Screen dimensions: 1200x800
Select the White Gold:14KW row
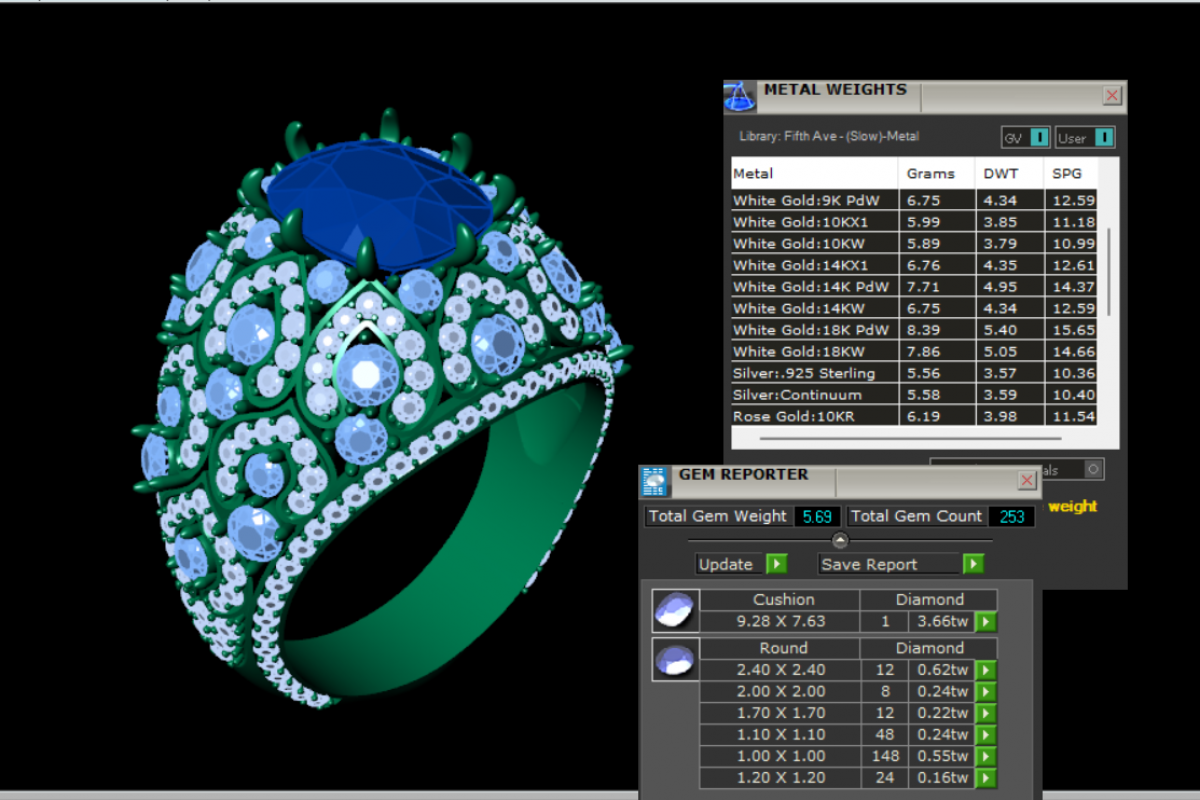[x=813, y=308]
